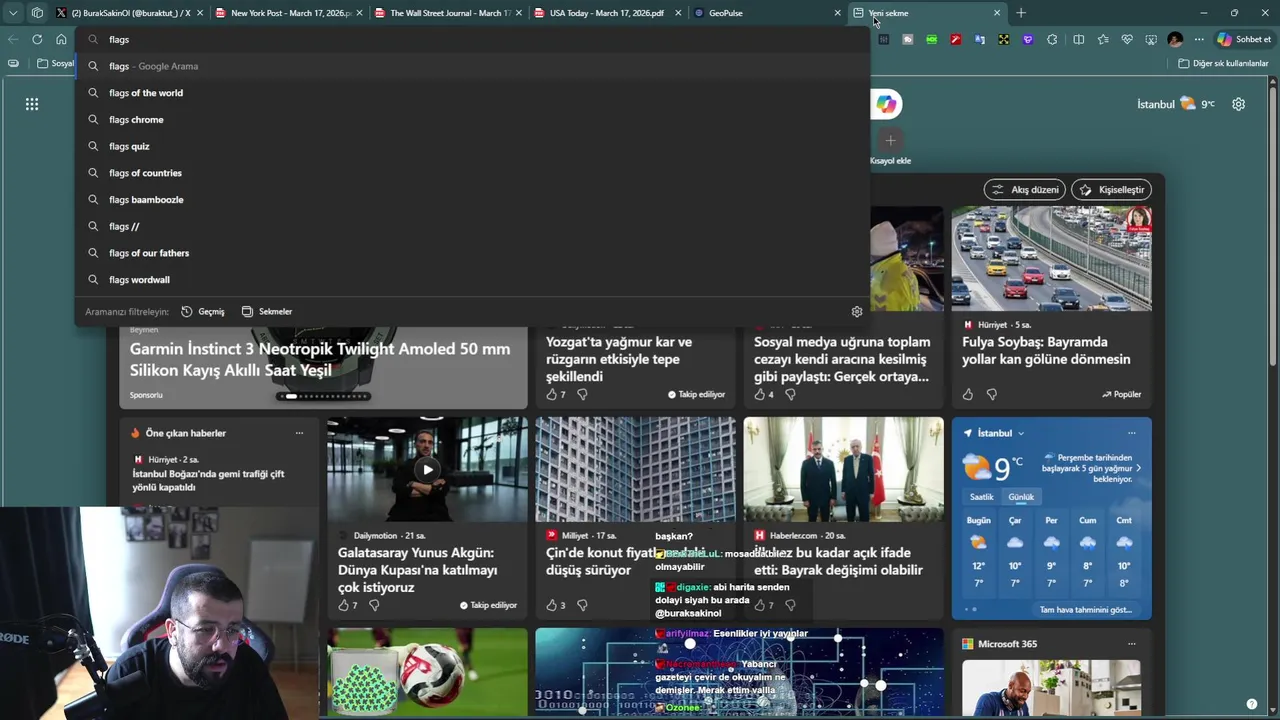Screen dimensions: 1280x720
Task: Click the translate extension icon
Action: 980,39
